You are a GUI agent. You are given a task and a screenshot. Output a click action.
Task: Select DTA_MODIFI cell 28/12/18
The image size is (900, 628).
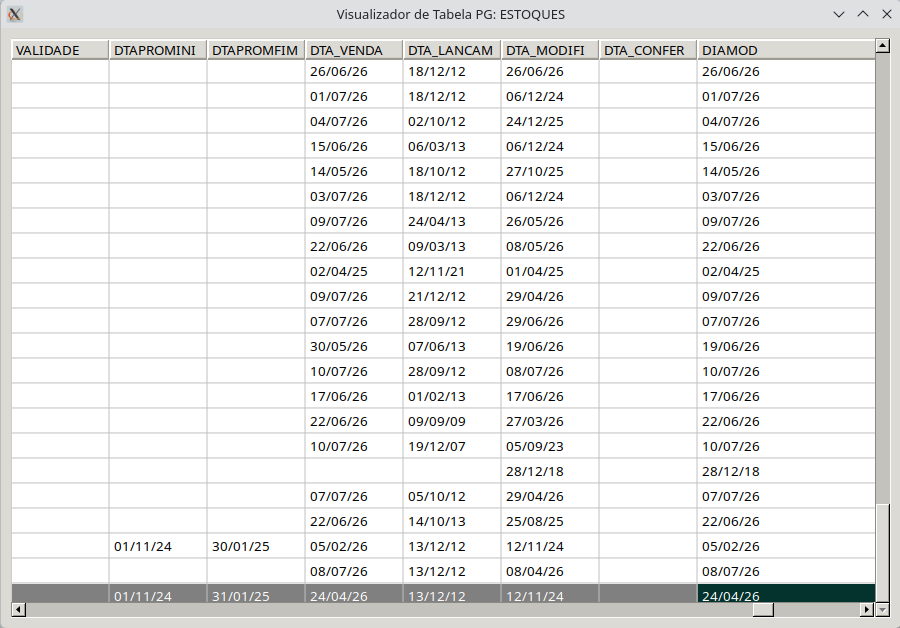[x=550, y=471]
